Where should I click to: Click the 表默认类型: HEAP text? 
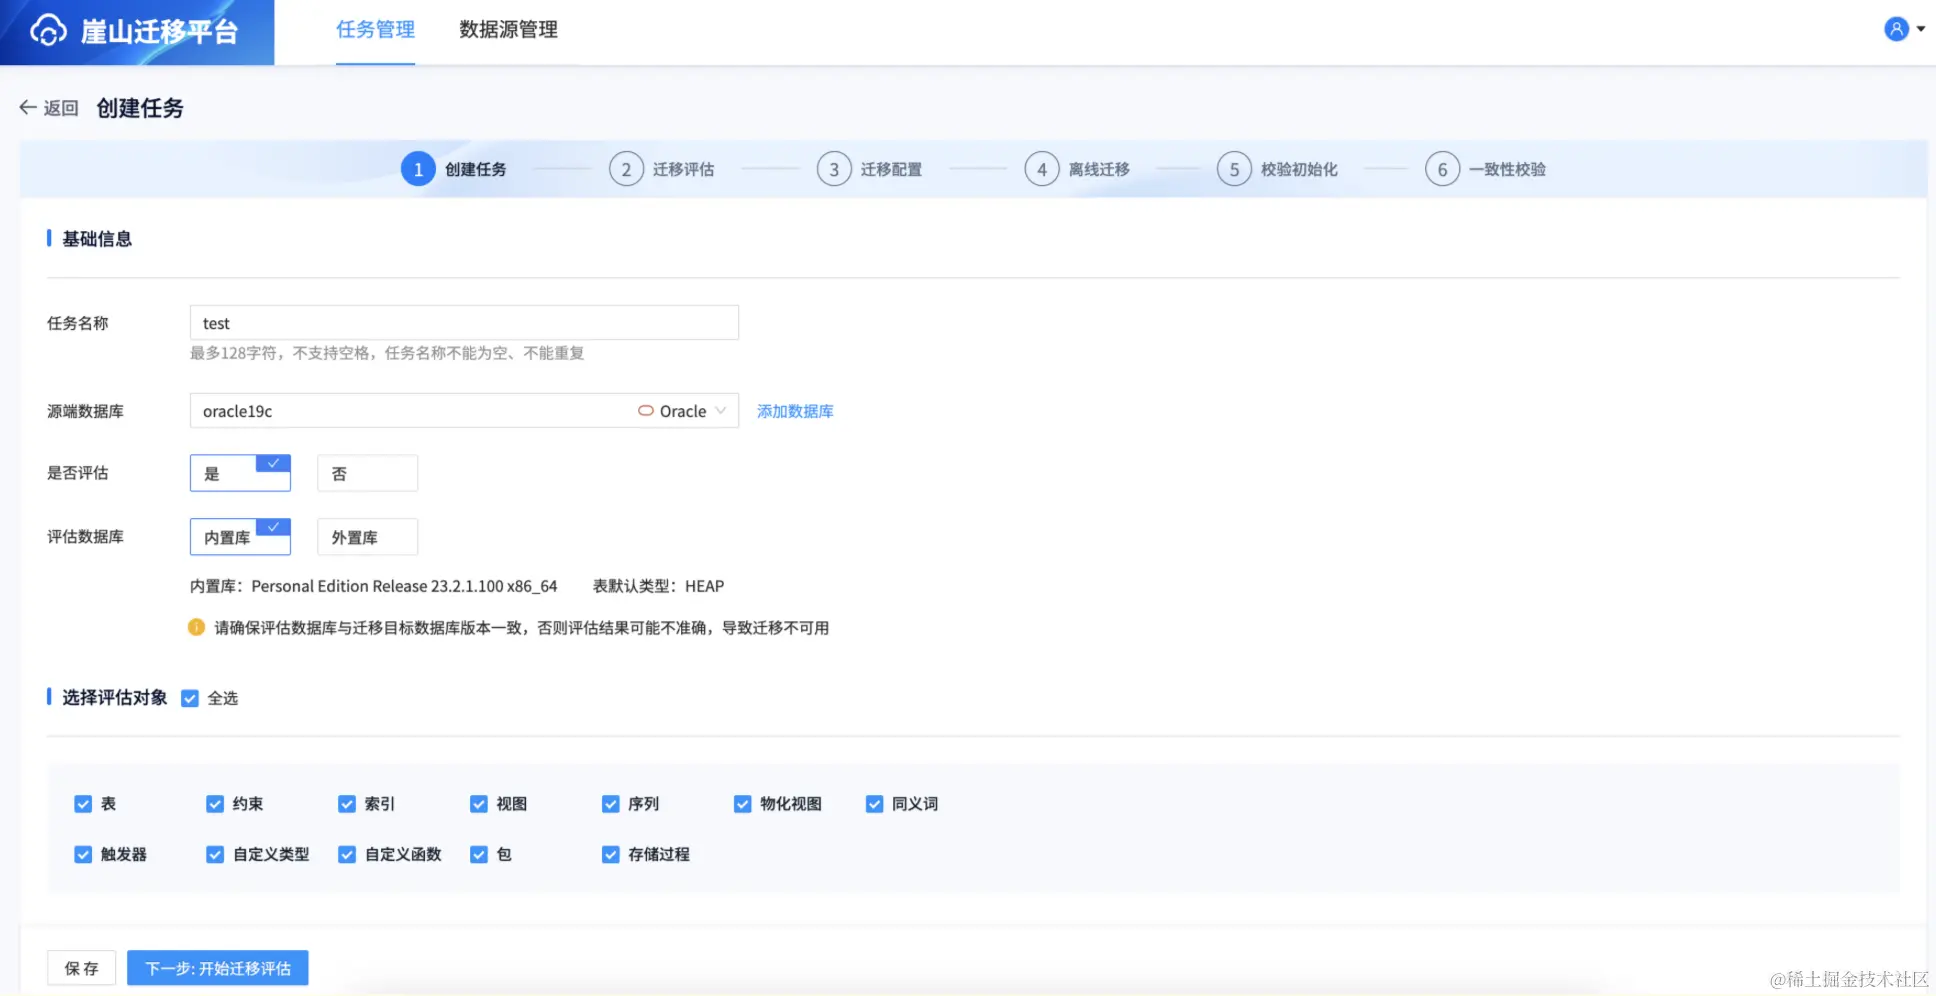(x=658, y=586)
